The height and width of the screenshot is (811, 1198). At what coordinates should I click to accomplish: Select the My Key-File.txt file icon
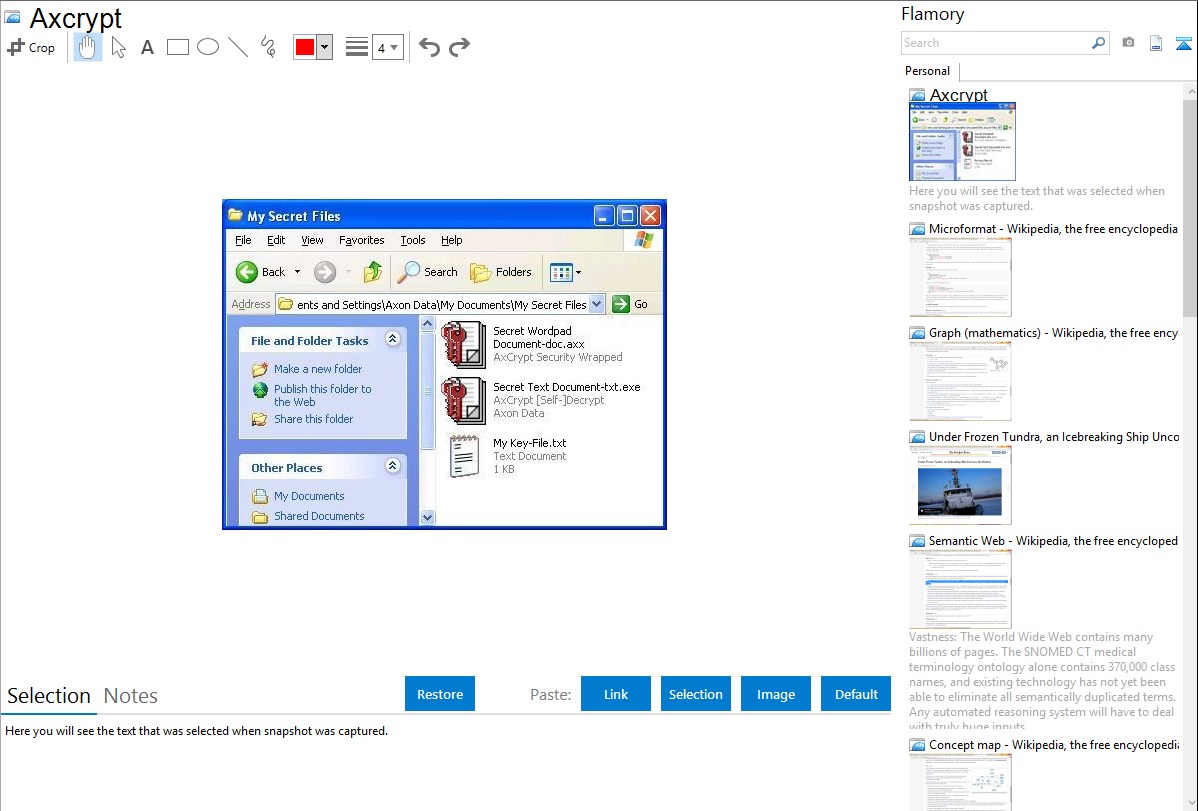coord(465,456)
